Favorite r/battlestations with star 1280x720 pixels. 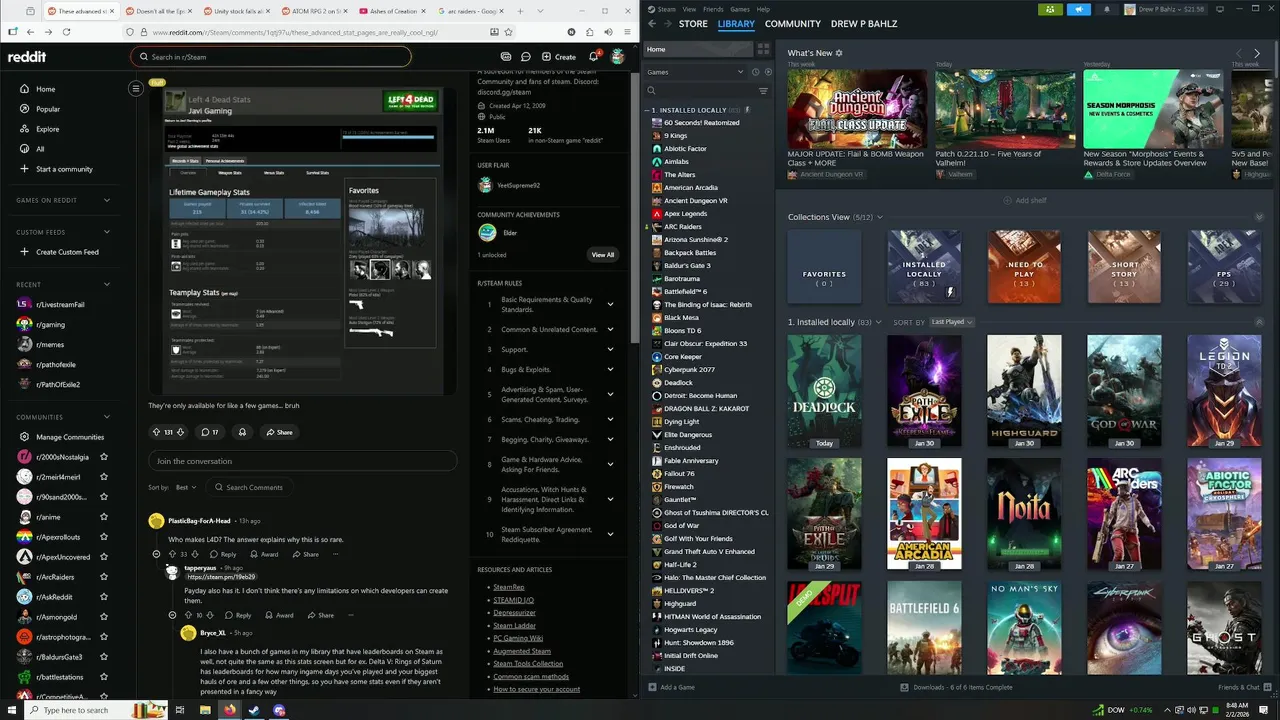(104, 677)
